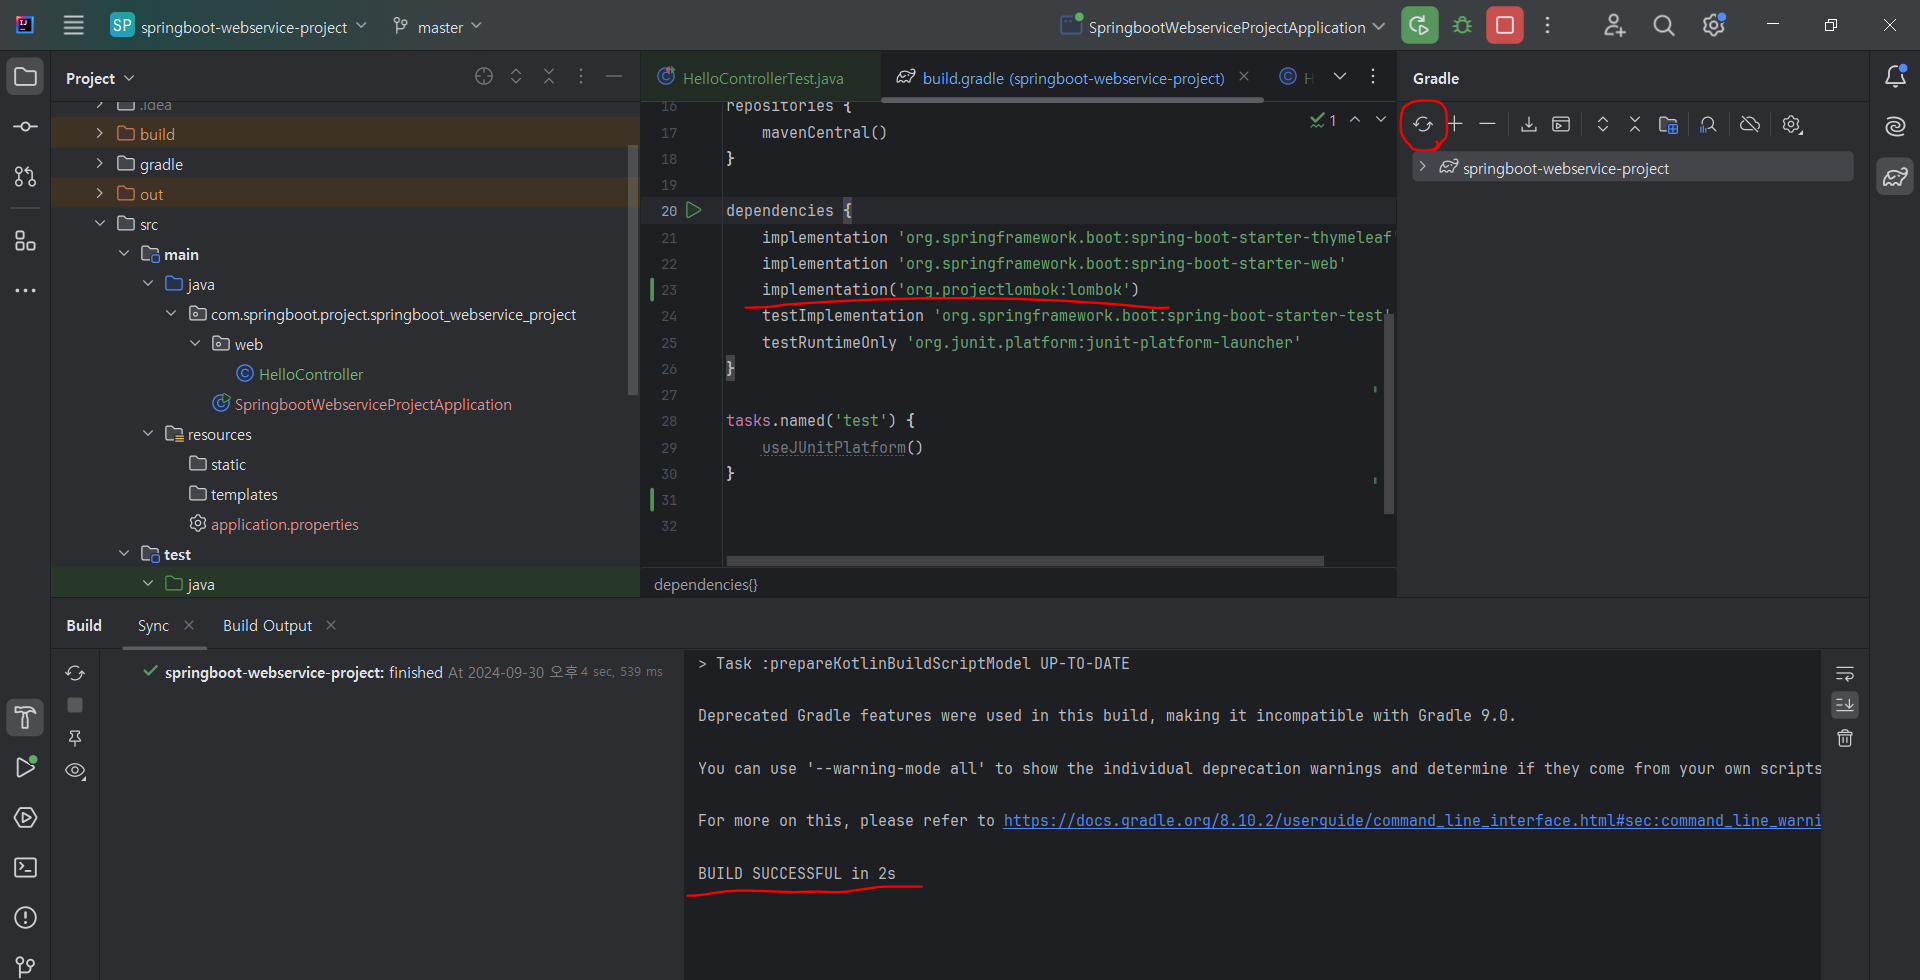
Task: Open the Problems tool window
Action: click(26, 918)
